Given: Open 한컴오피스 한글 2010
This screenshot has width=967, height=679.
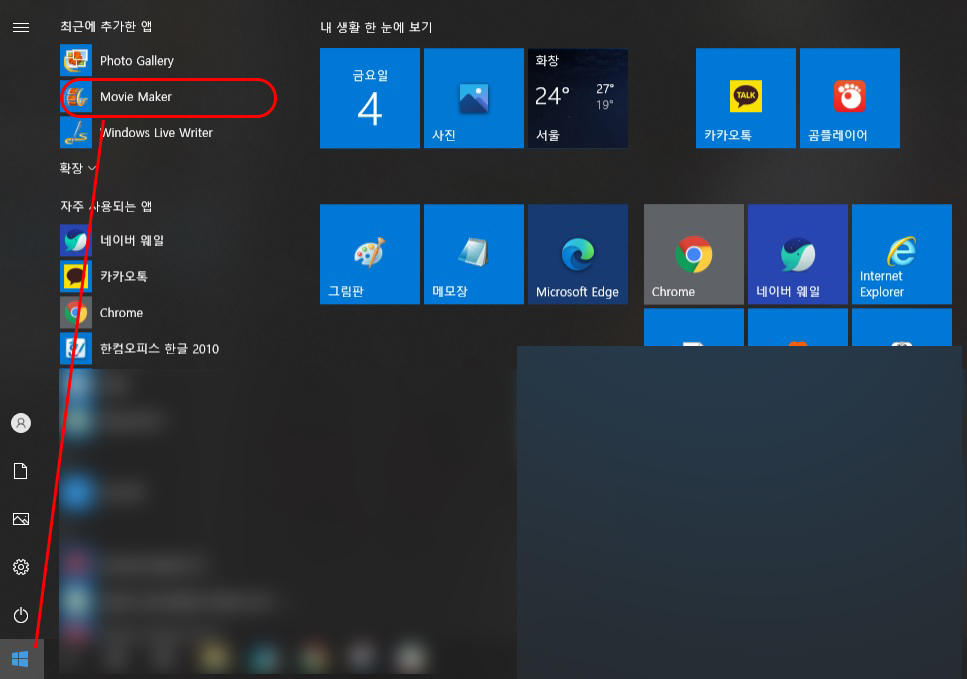Looking at the screenshot, I should tap(167, 348).
